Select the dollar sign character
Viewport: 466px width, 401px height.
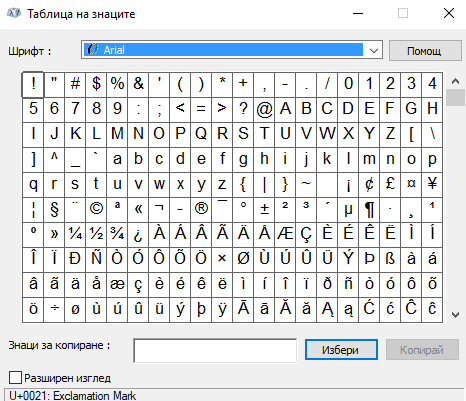pos(96,84)
